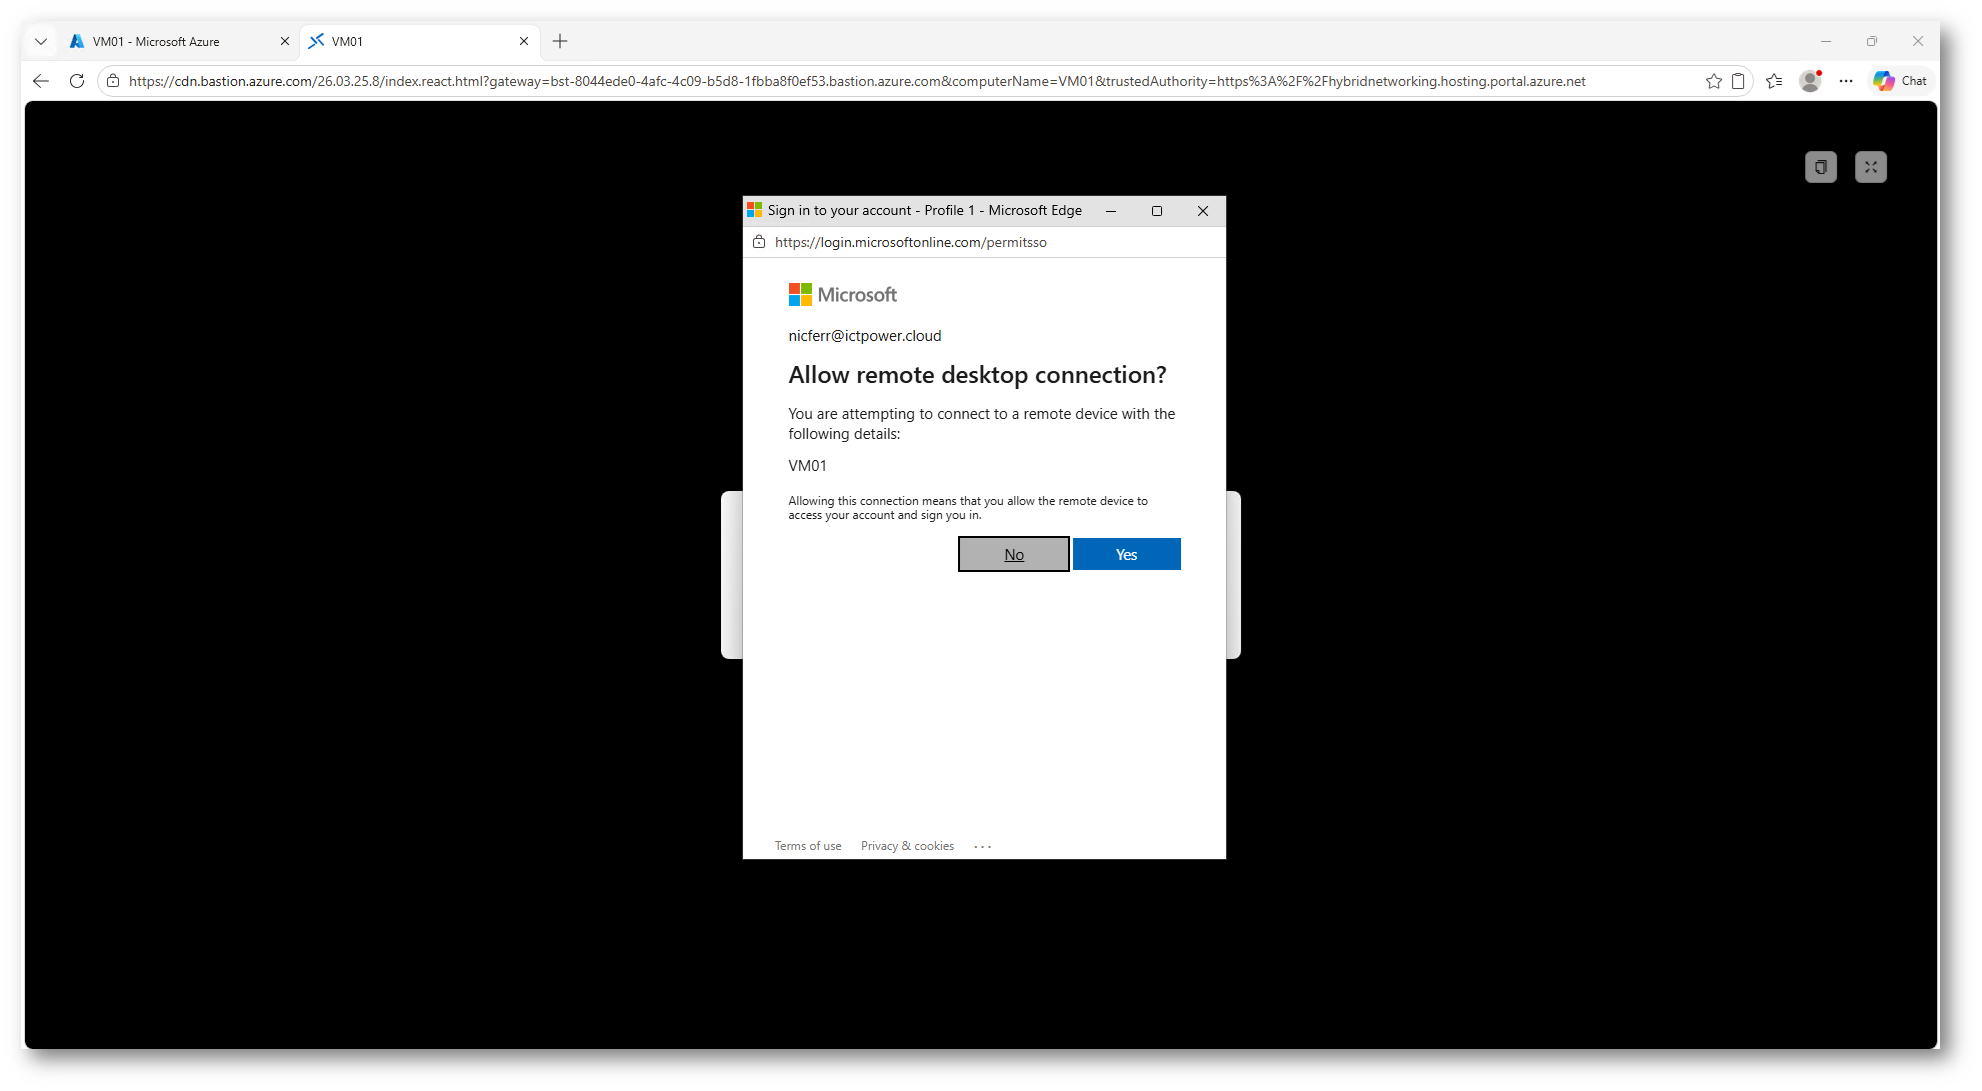Viewport: 1982px width, 1091px height.
Task: Open the browser profile avatar
Action: coord(1809,81)
